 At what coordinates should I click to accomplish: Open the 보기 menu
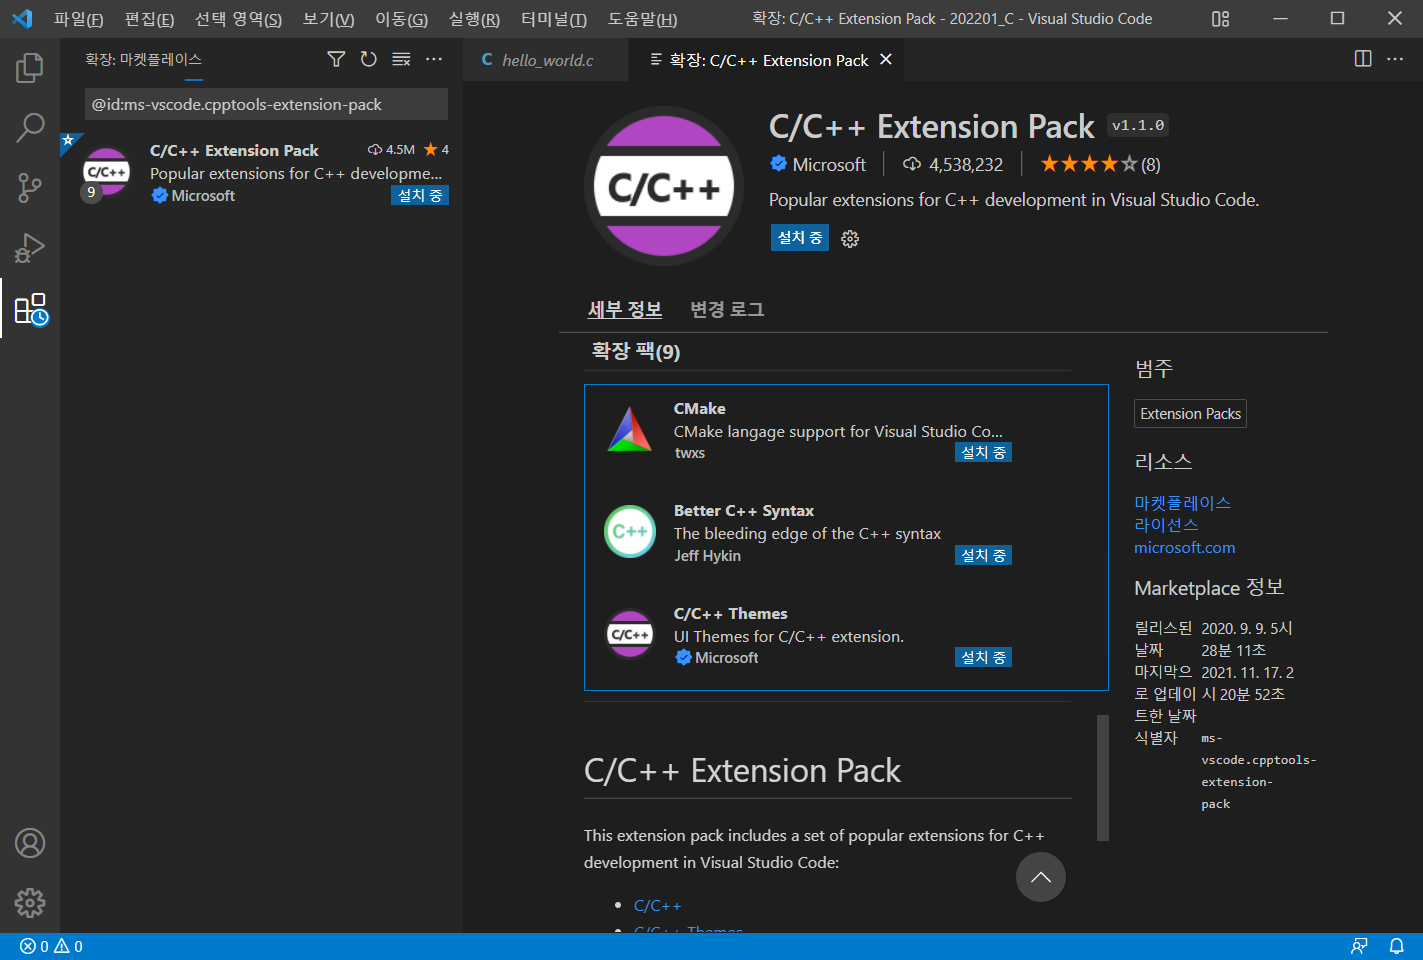tap(328, 19)
